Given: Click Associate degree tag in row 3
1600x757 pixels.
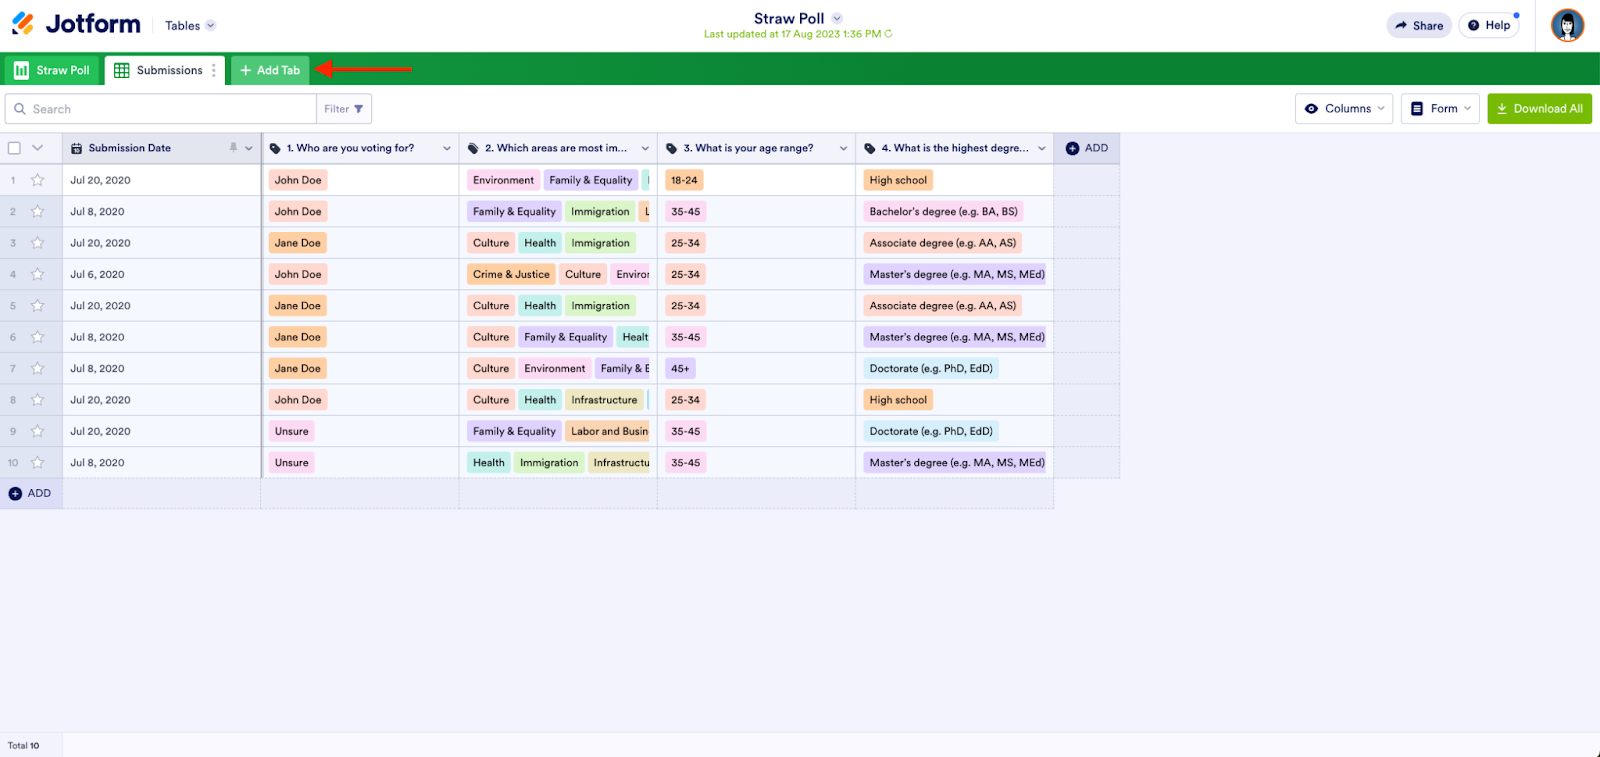Looking at the screenshot, I should tap(943, 243).
